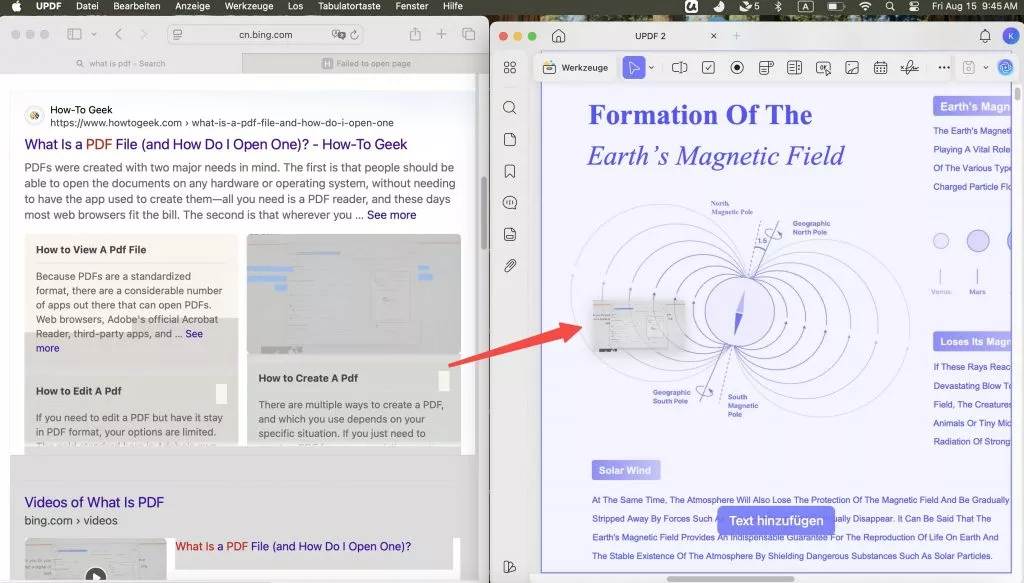Open 'What Is a PDF File' How-To Geek link

click(x=216, y=144)
